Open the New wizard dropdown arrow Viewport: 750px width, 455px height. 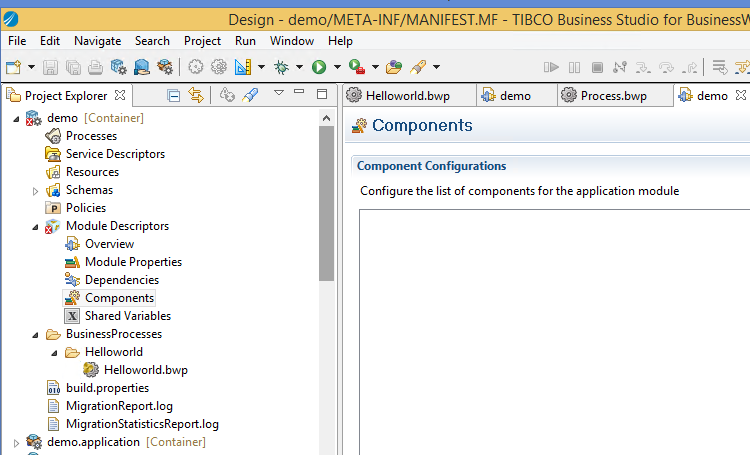(31, 67)
